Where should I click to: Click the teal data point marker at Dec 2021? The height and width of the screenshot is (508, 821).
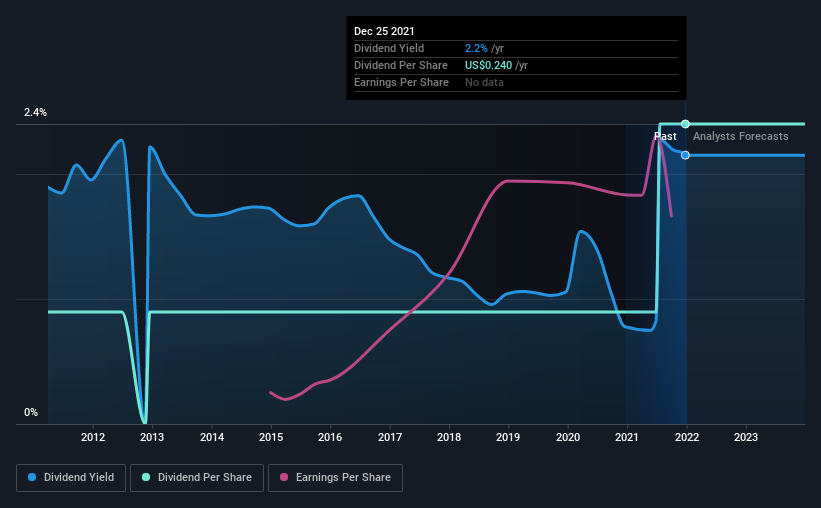click(x=685, y=124)
